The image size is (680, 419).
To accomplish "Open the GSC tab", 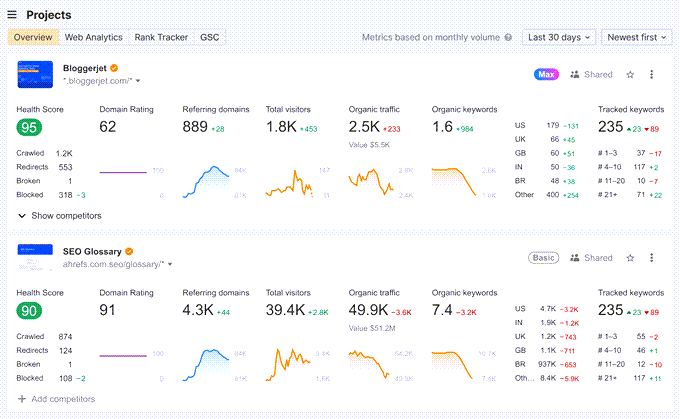I will [209, 37].
